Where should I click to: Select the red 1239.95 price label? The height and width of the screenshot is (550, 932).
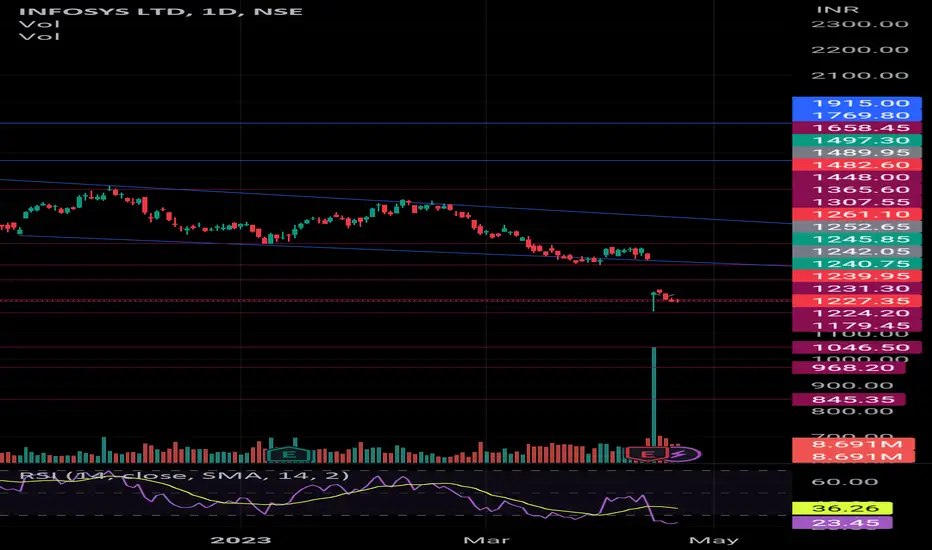point(857,276)
